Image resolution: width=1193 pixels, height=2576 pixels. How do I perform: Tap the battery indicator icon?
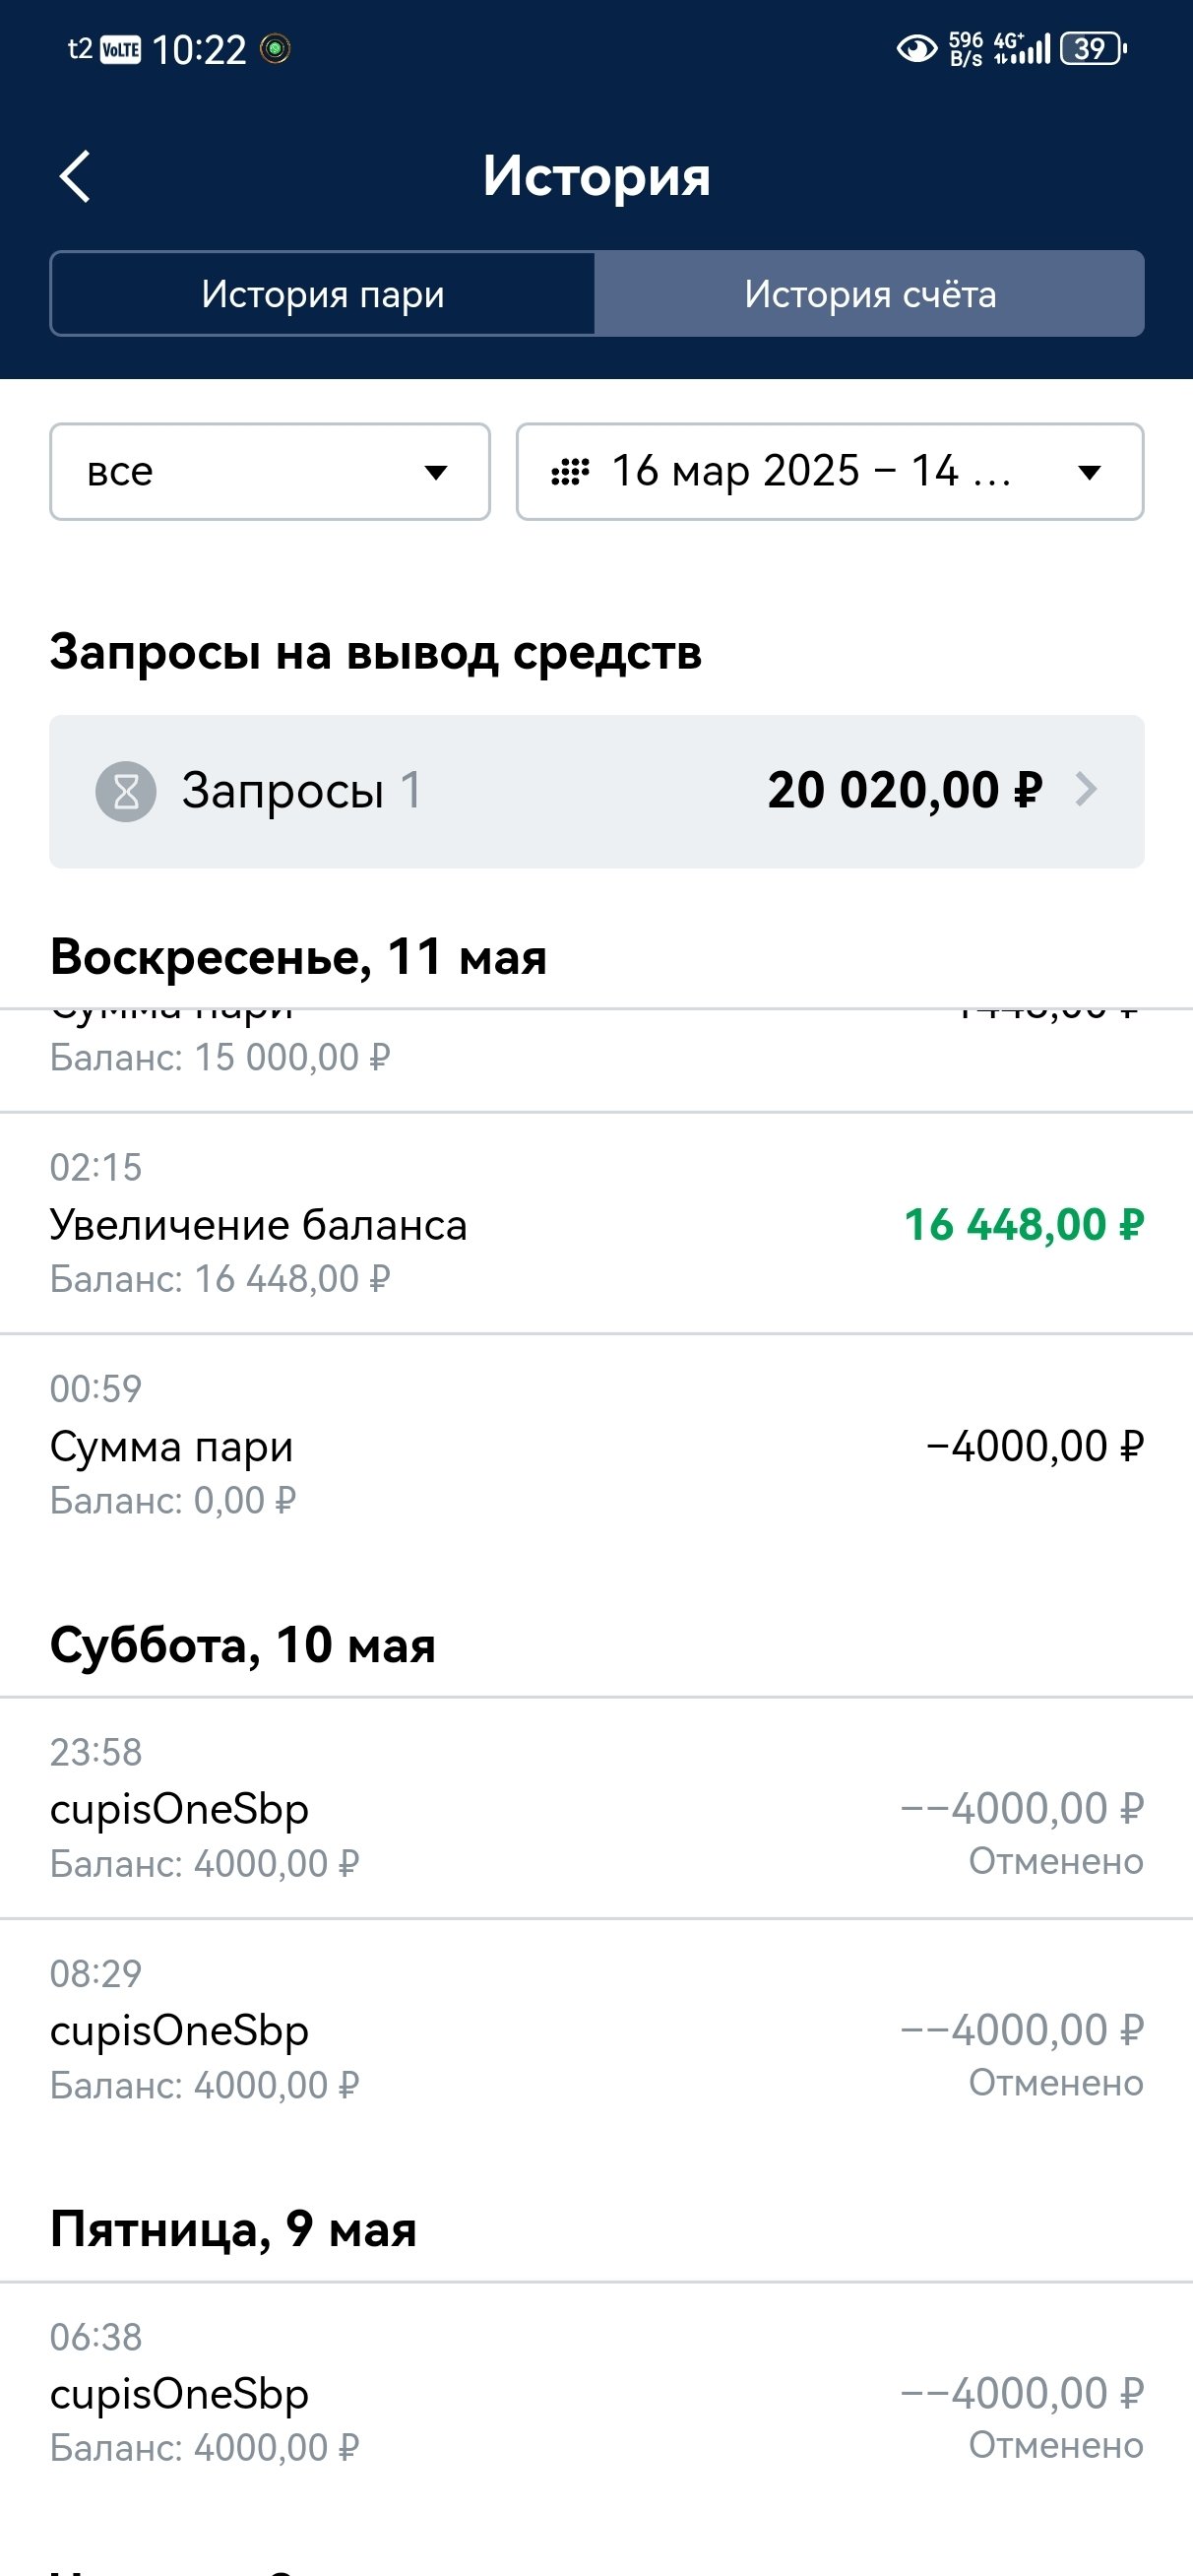coord(1093,48)
